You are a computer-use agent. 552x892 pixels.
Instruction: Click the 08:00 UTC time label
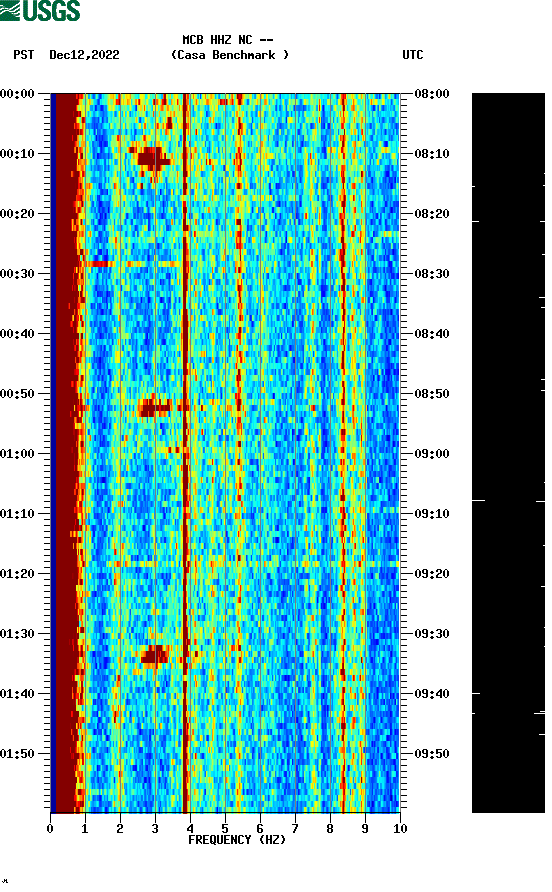point(432,93)
